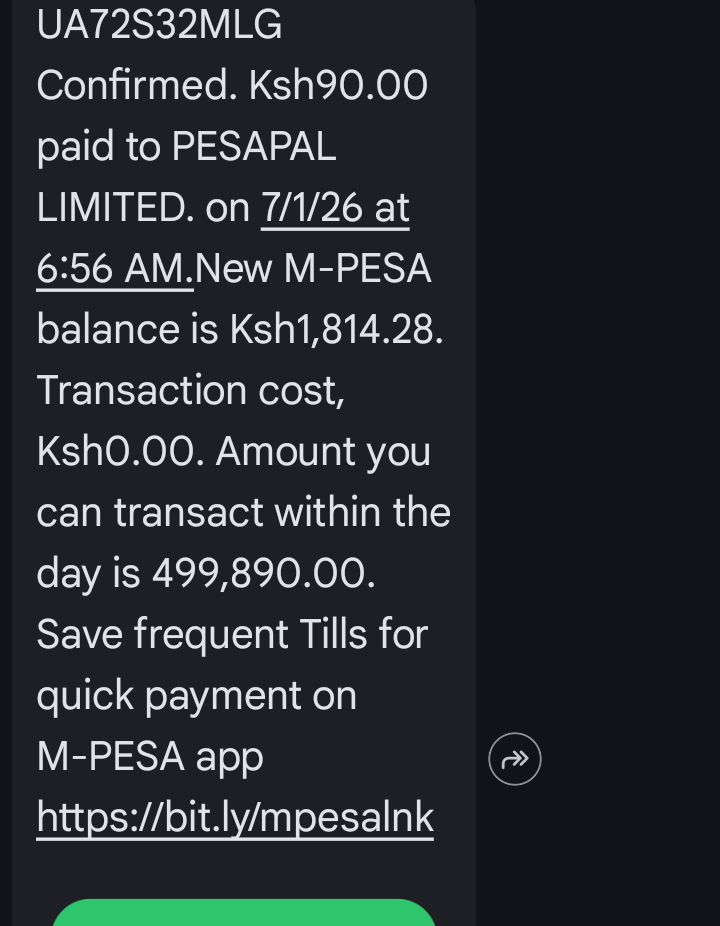Tap 'Save frequent Tills for' line
Screen dimensions: 720x926
click(232, 634)
